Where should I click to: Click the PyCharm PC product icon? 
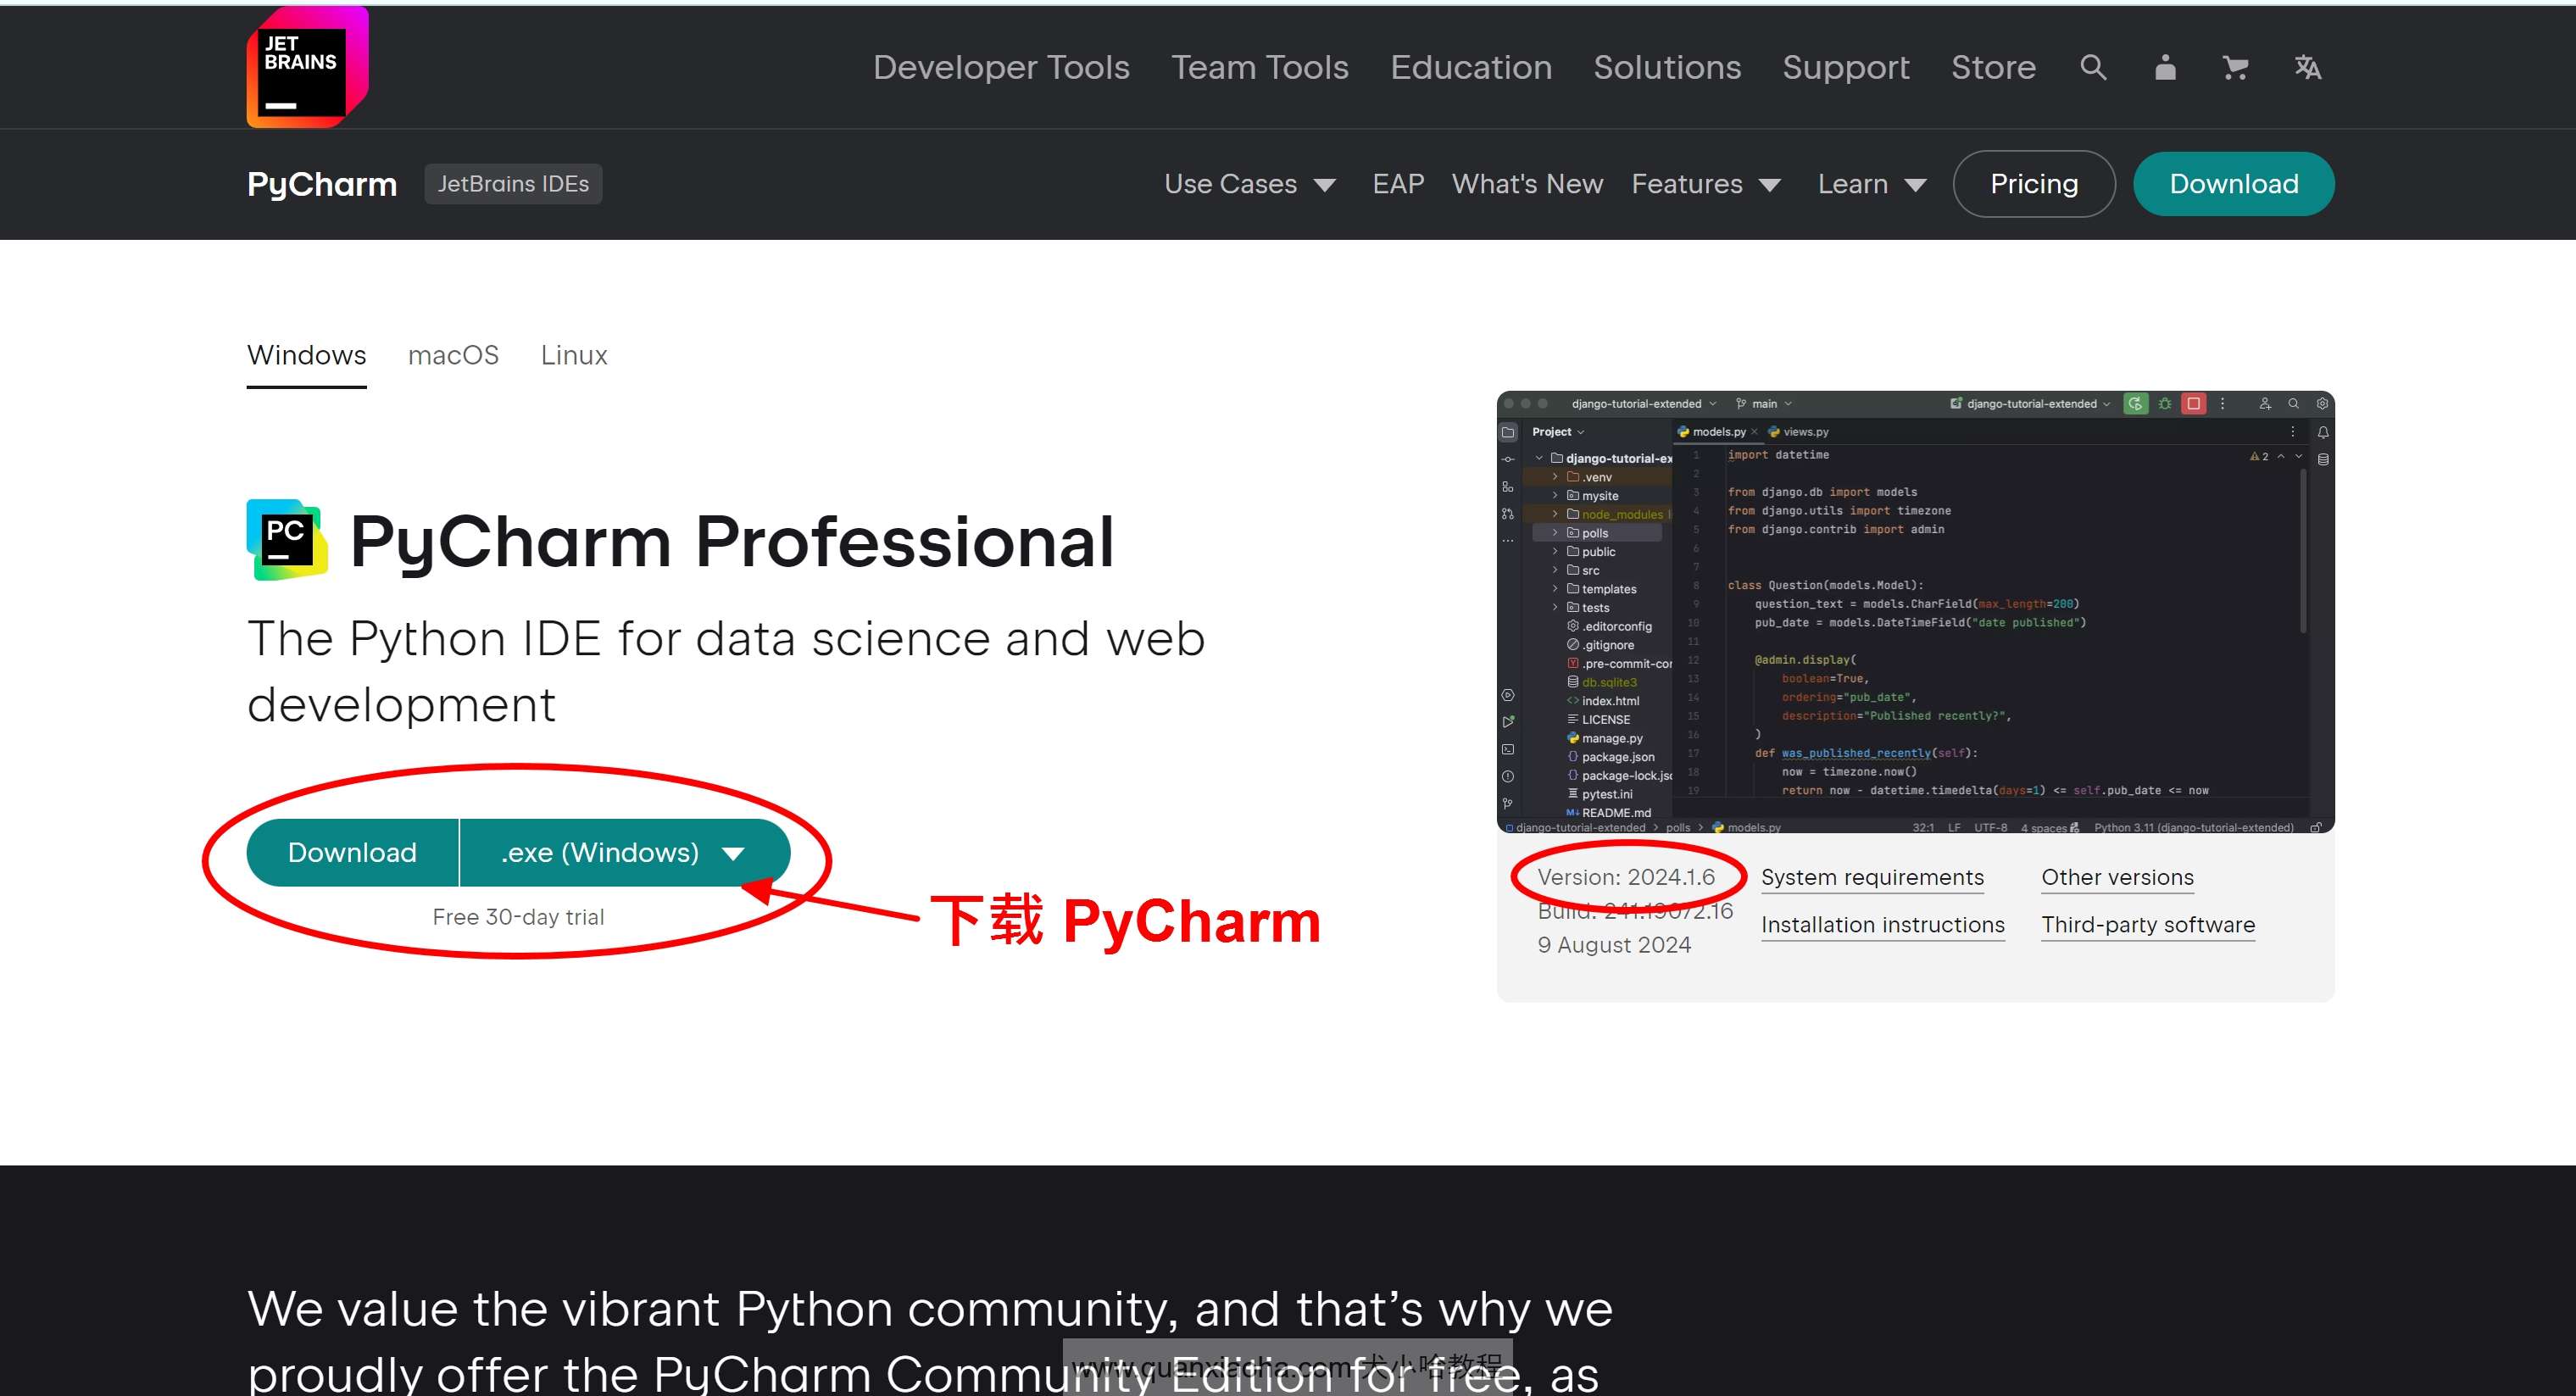coord(287,540)
